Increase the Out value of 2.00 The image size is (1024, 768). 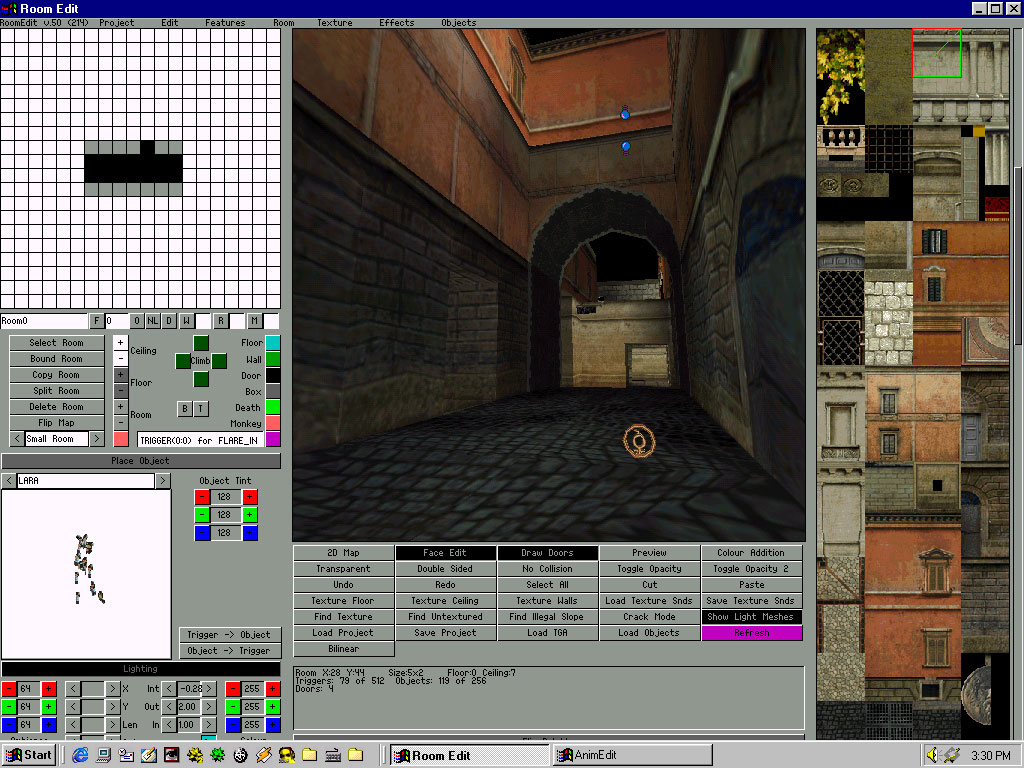tap(209, 707)
